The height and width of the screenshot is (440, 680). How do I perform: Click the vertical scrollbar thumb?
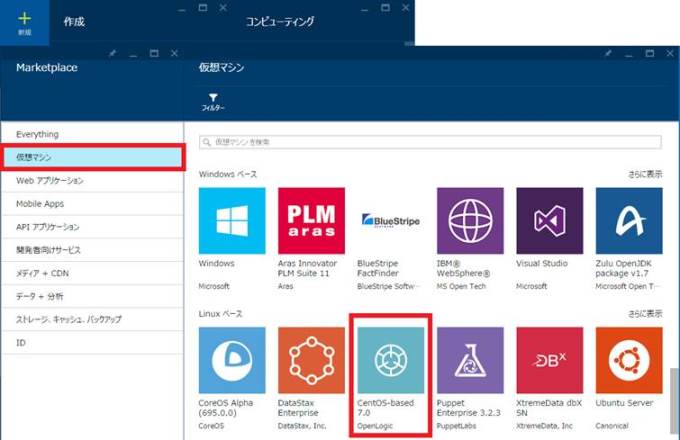pos(673,401)
